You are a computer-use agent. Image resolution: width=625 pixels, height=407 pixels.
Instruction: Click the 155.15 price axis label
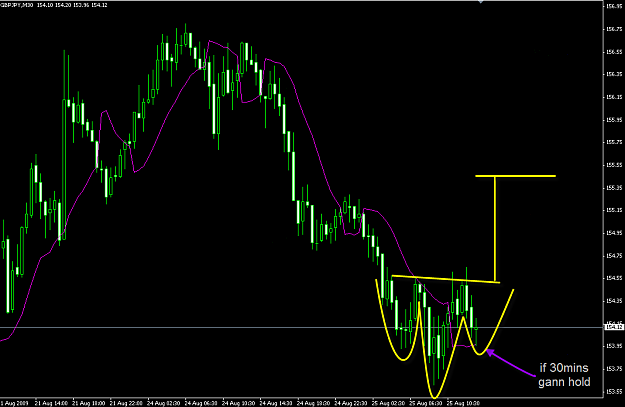(614, 210)
